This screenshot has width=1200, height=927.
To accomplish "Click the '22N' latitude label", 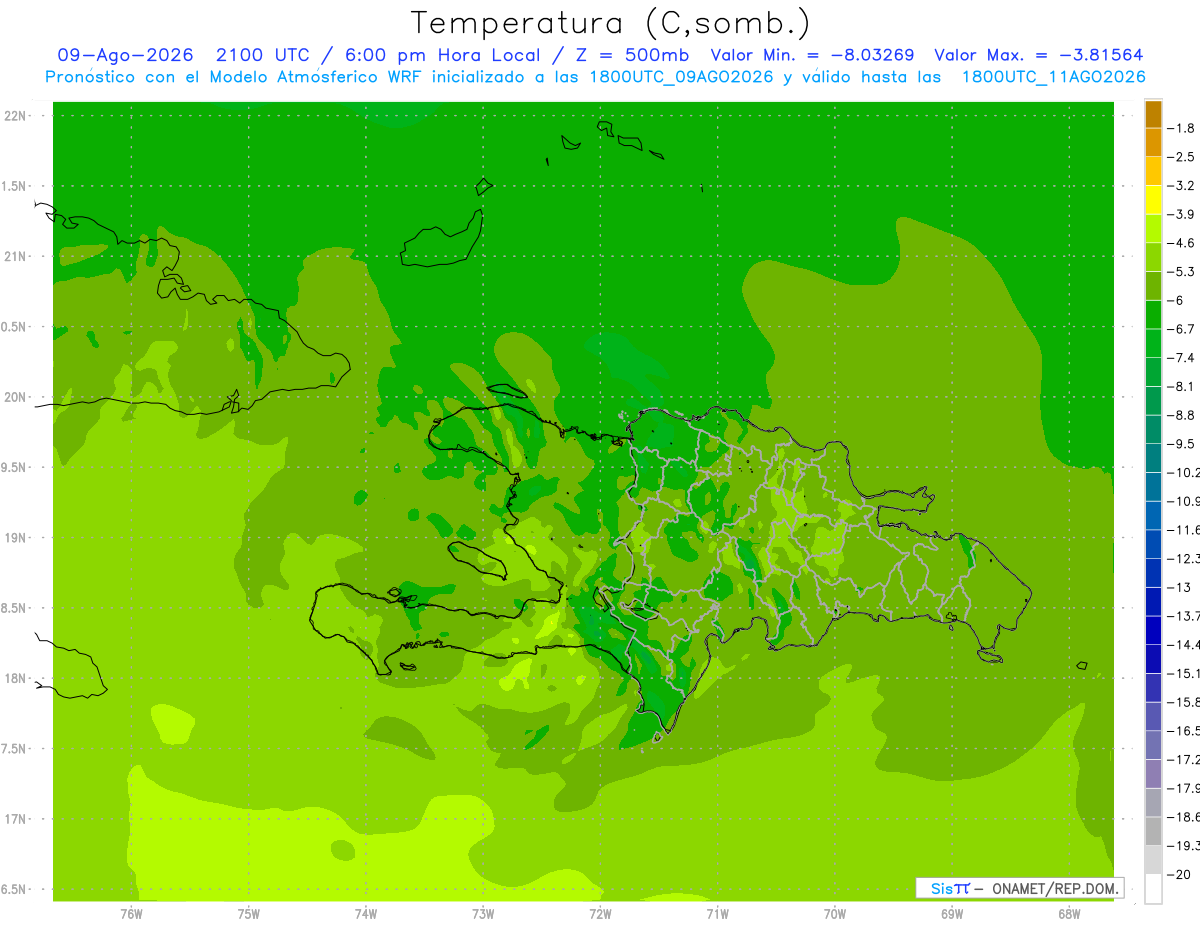I will tap(15, 115).
